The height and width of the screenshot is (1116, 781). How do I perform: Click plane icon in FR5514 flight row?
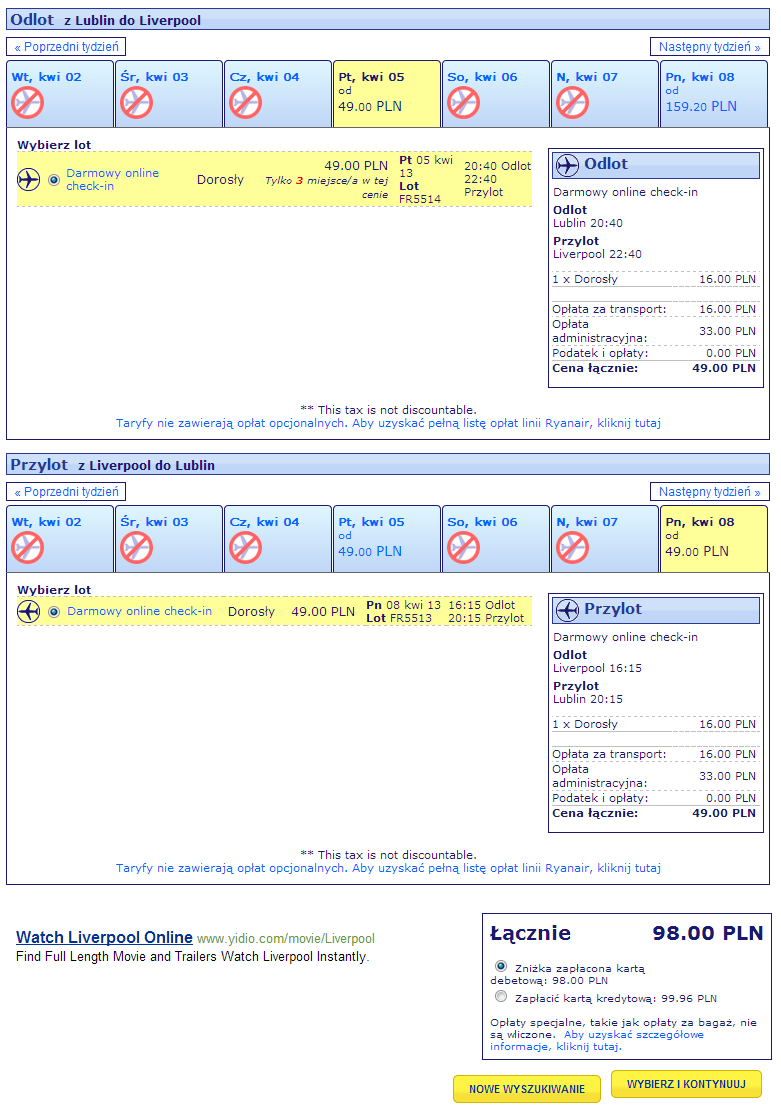(x=28, y=179)
